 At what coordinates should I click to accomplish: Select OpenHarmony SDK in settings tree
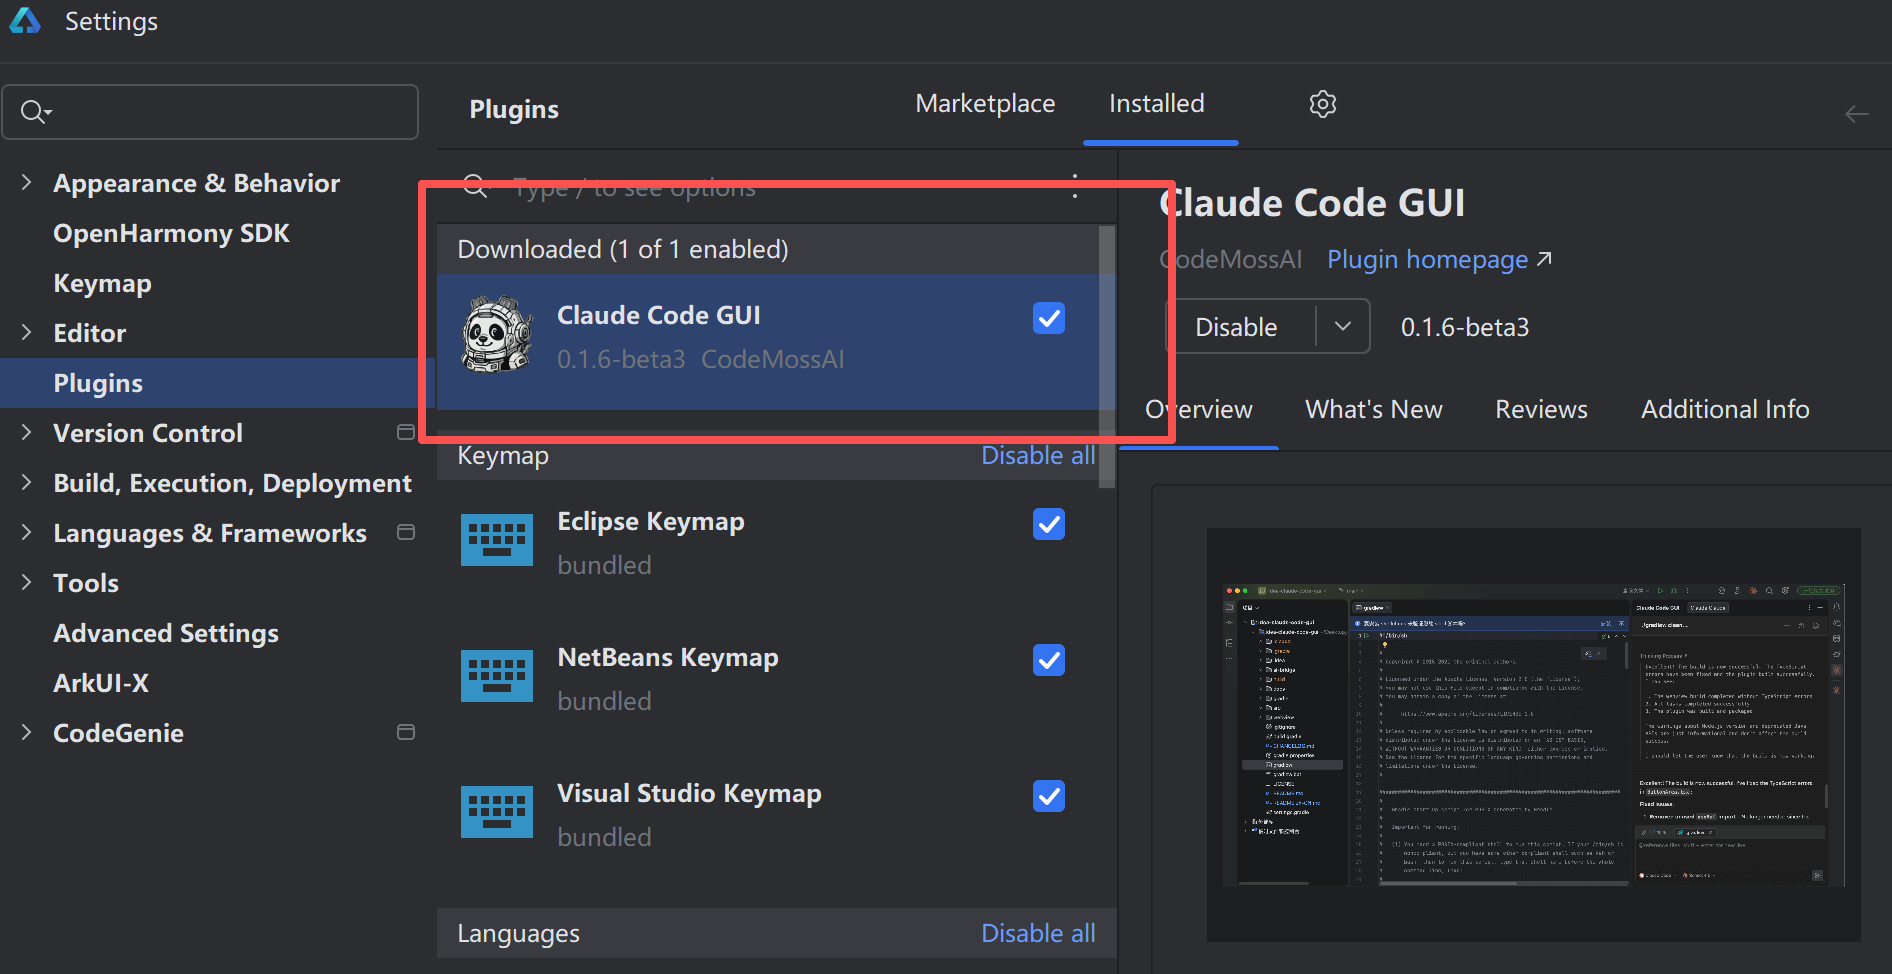coord(171,233)
